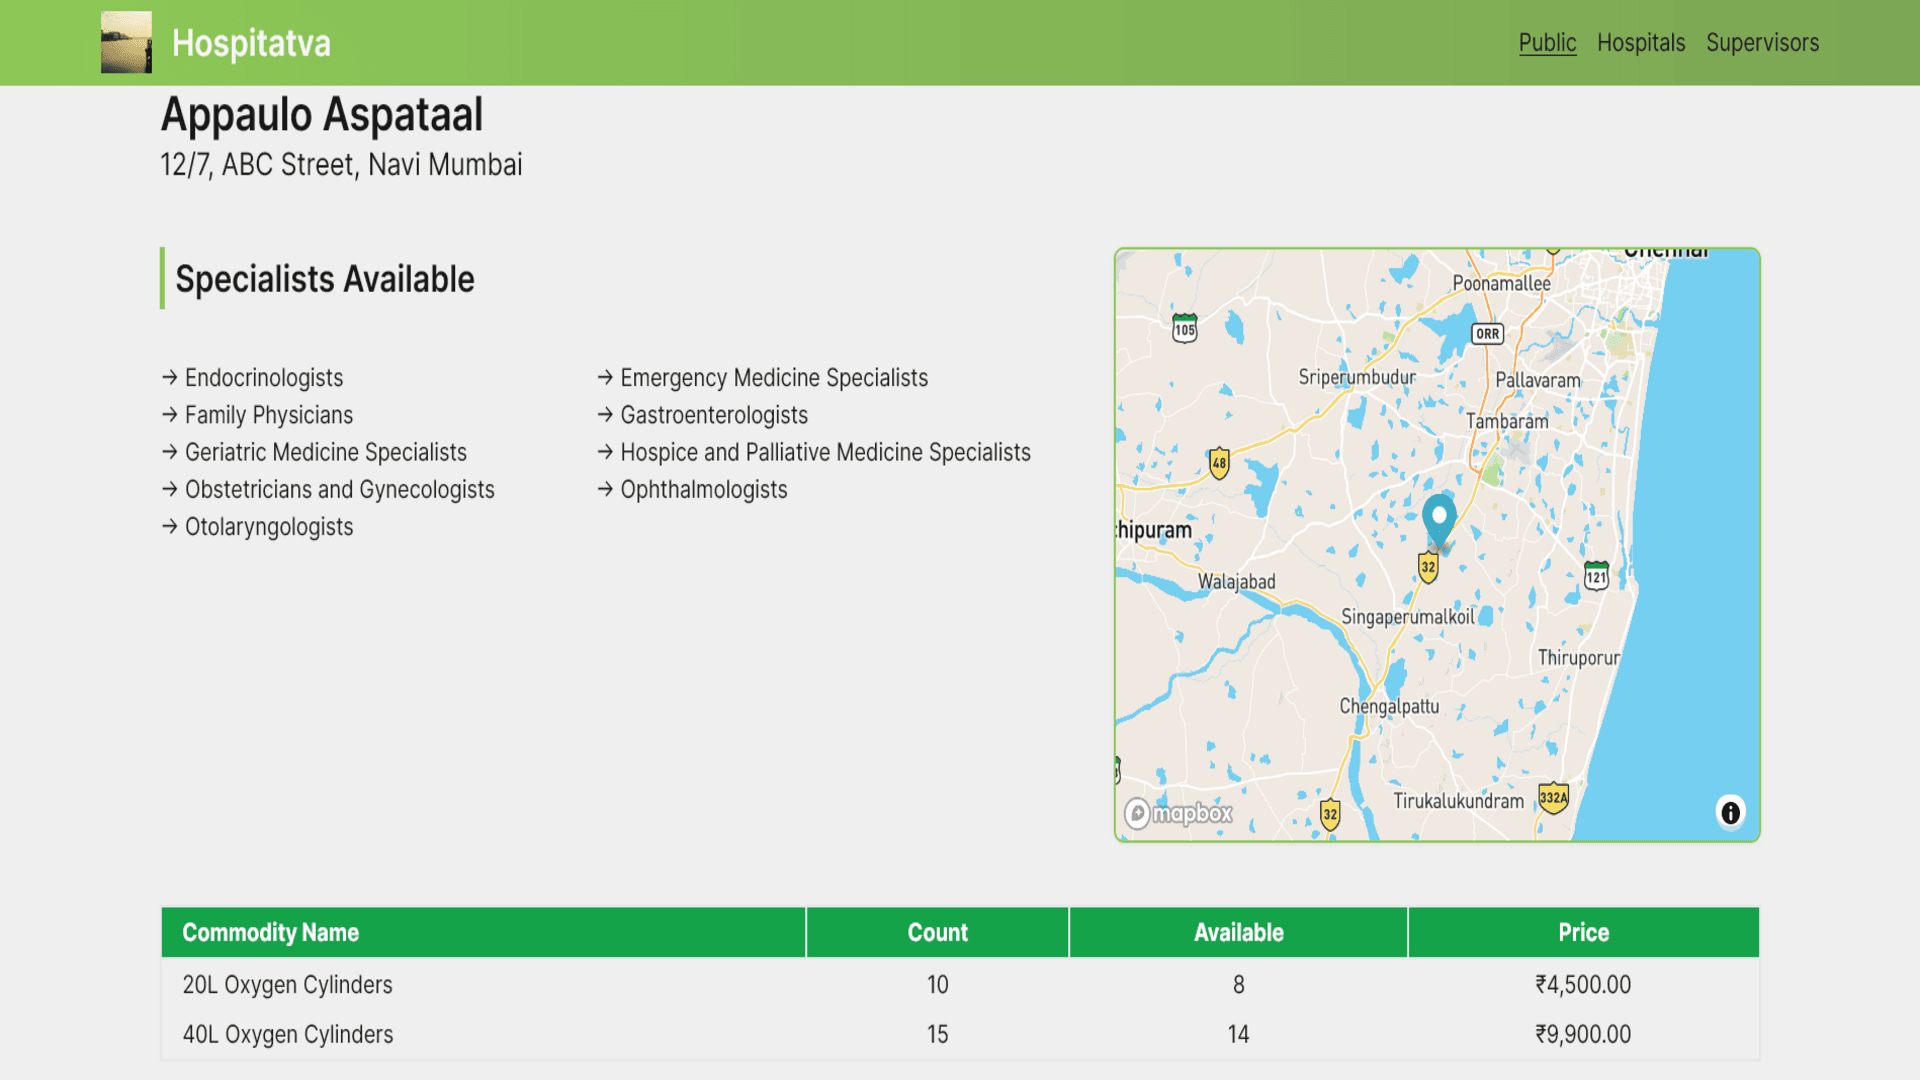
Task: Click the ORR highway shield on map
Action: coord(1487,334)
